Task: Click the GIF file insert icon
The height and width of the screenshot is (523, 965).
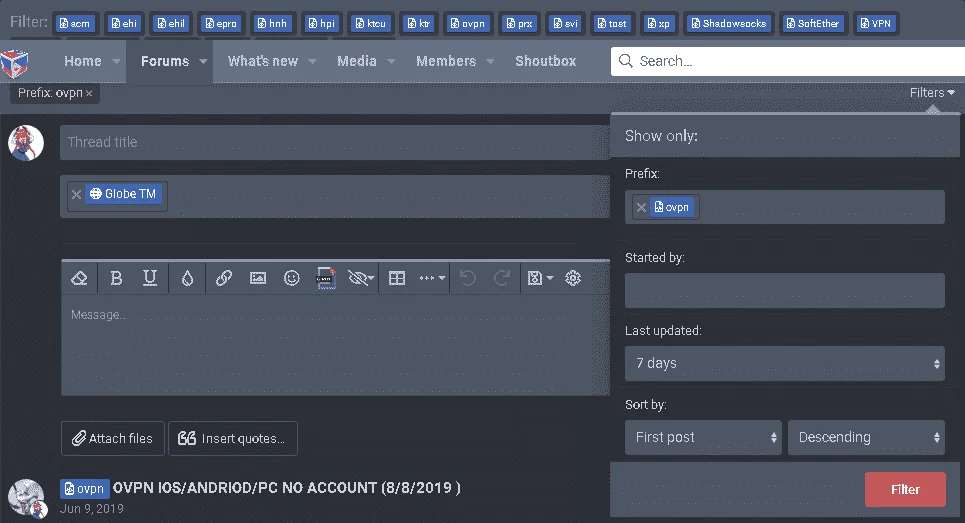Action: pyautogui.click(x=326, y=278)
